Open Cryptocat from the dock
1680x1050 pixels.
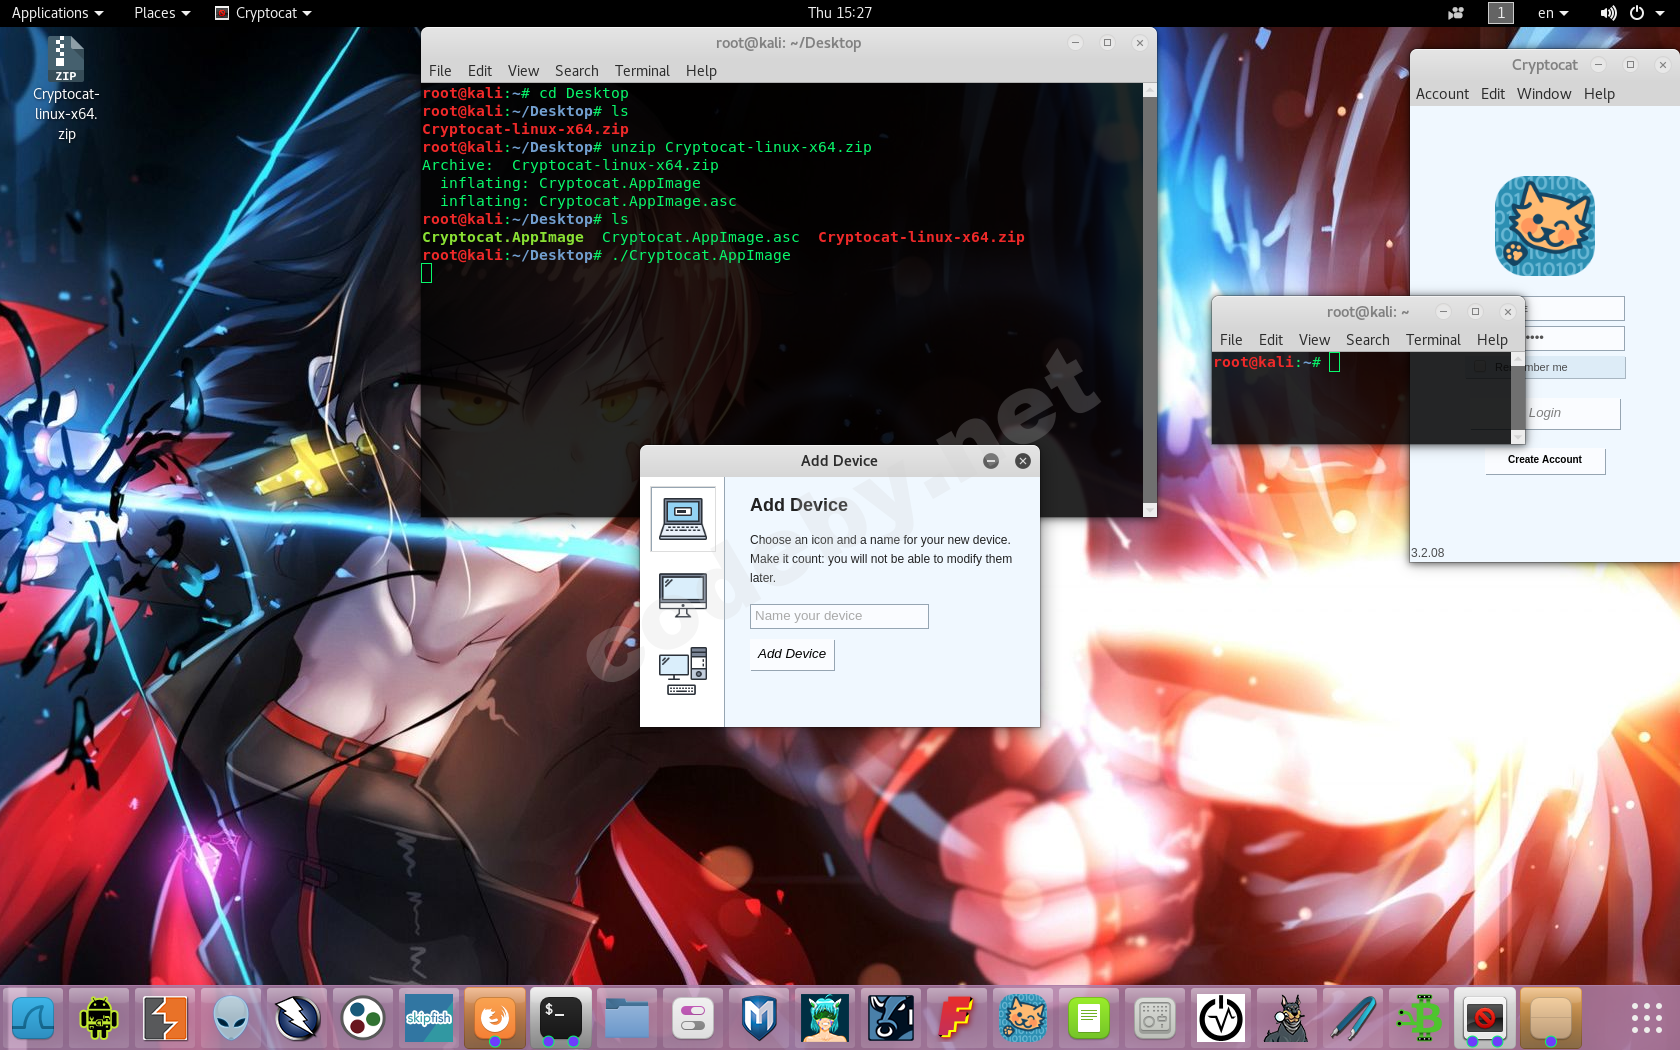(x=1023, y=1019)
